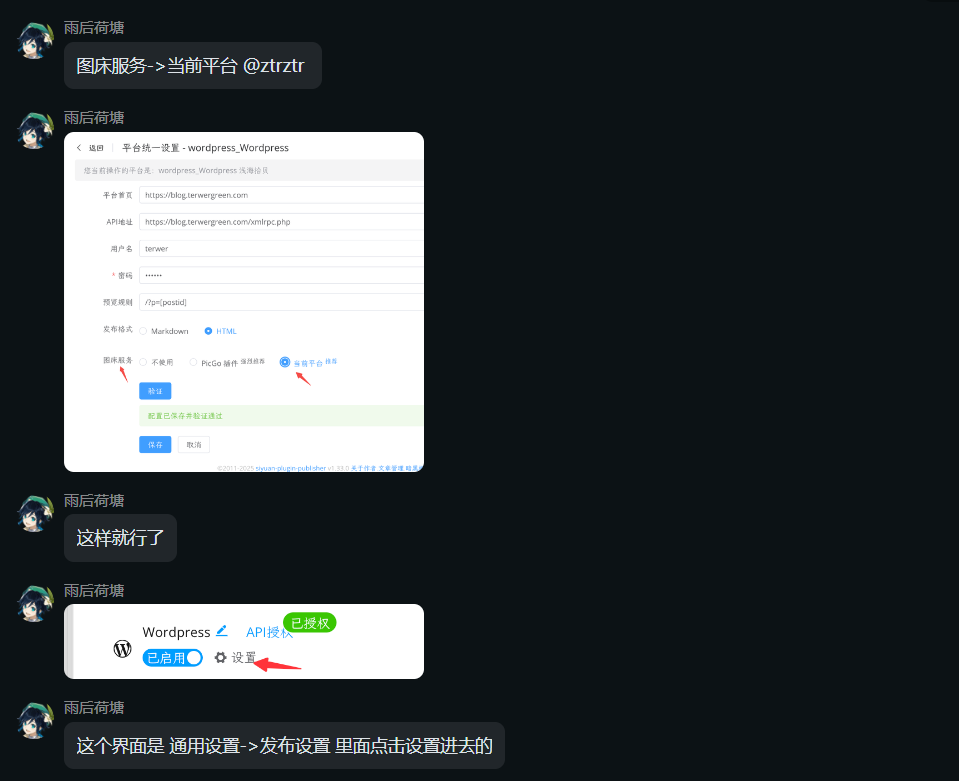
Task: Click the 取消 button
Action: tap(193, 444)
